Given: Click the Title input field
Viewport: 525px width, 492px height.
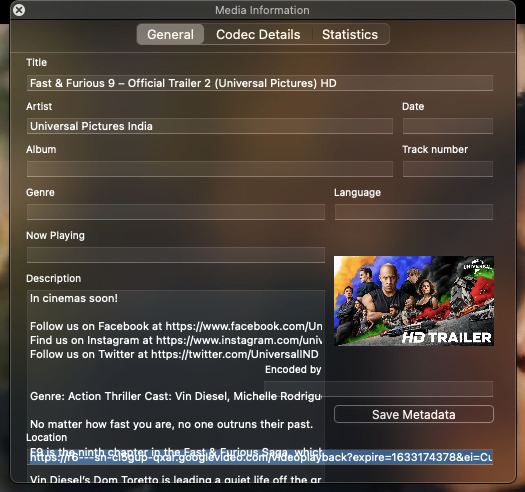Looking at the screenshot, I should point(259,83).
